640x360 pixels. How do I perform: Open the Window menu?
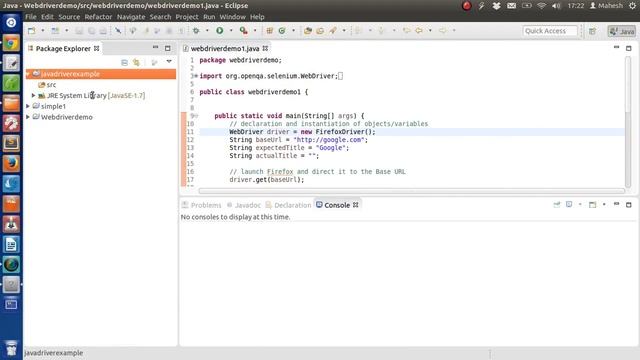(233, 17)
